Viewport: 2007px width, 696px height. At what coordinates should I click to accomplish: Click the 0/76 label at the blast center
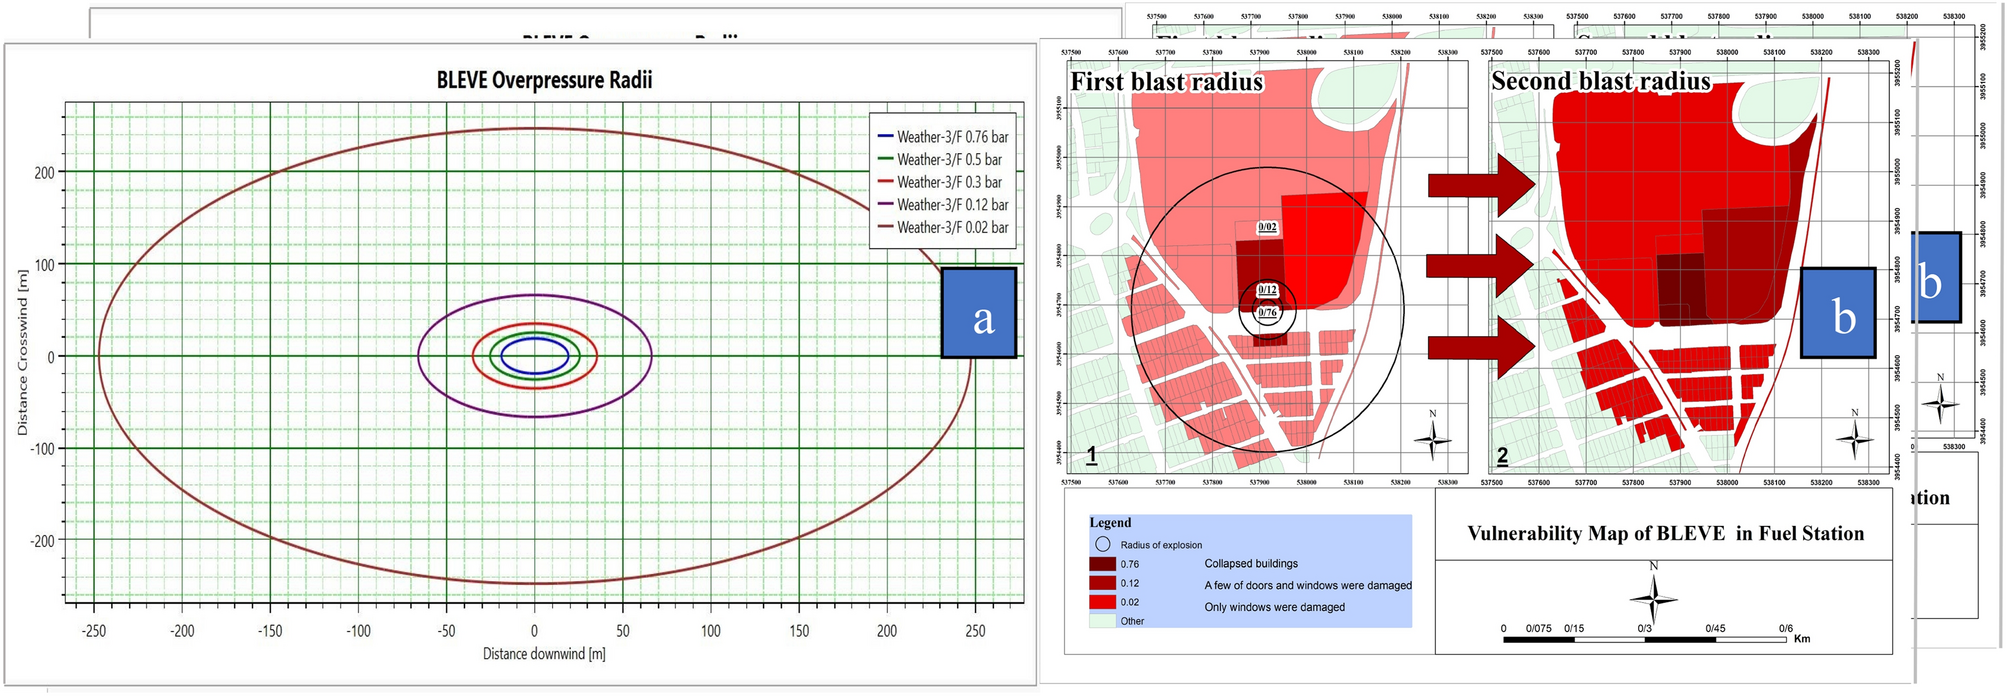pyautogui.click(x=1267, y=313)
